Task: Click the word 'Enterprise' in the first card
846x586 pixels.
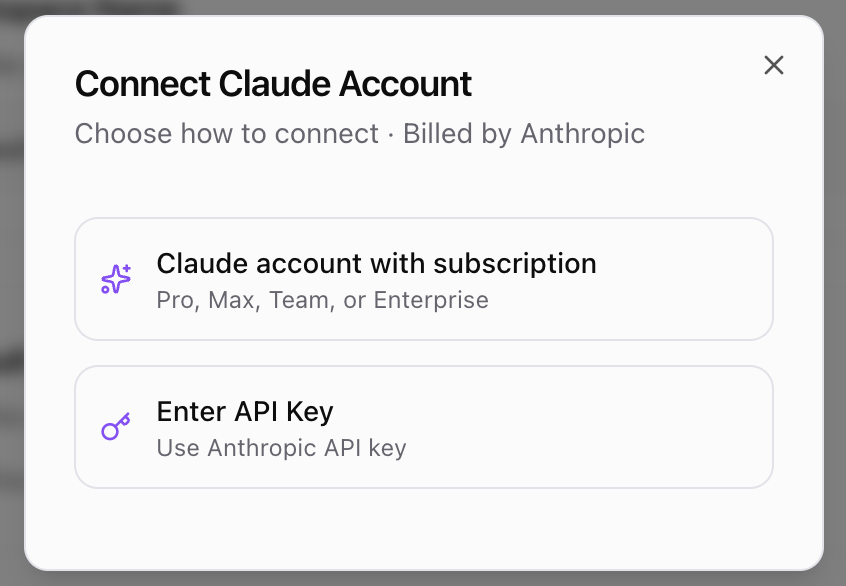Action: (x=432, y=299)
